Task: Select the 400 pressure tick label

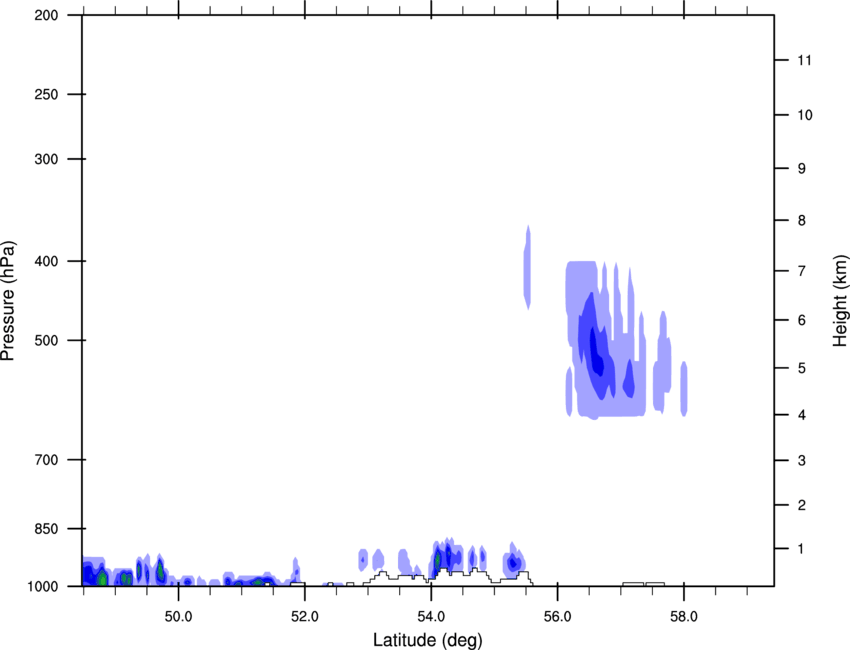Action: coord(46,261)
